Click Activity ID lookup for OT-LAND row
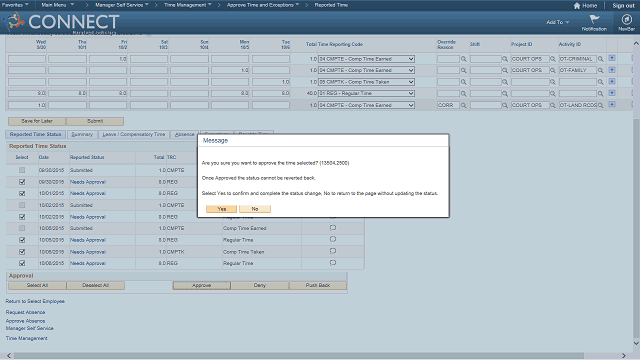This screenshot has width=640, height=360. 600,105
